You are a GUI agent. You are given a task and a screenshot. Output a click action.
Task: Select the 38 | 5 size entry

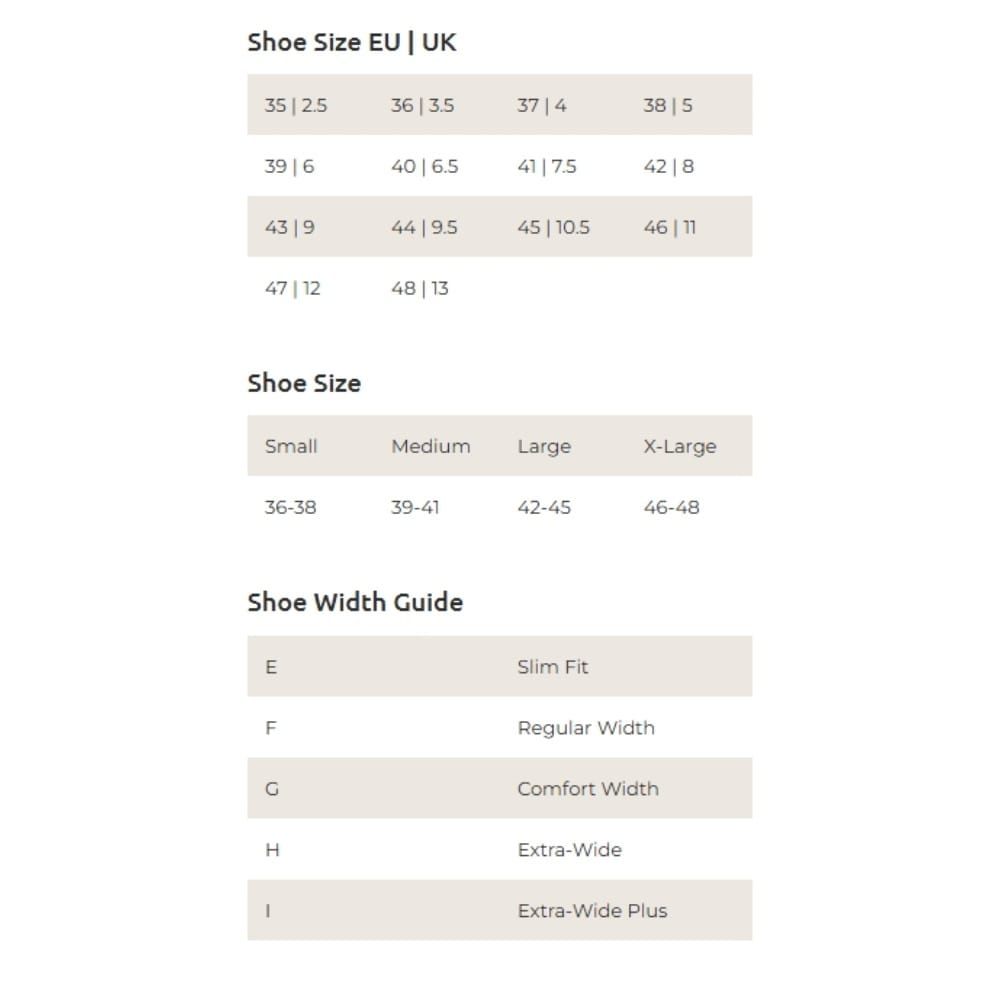pos(668,105)
